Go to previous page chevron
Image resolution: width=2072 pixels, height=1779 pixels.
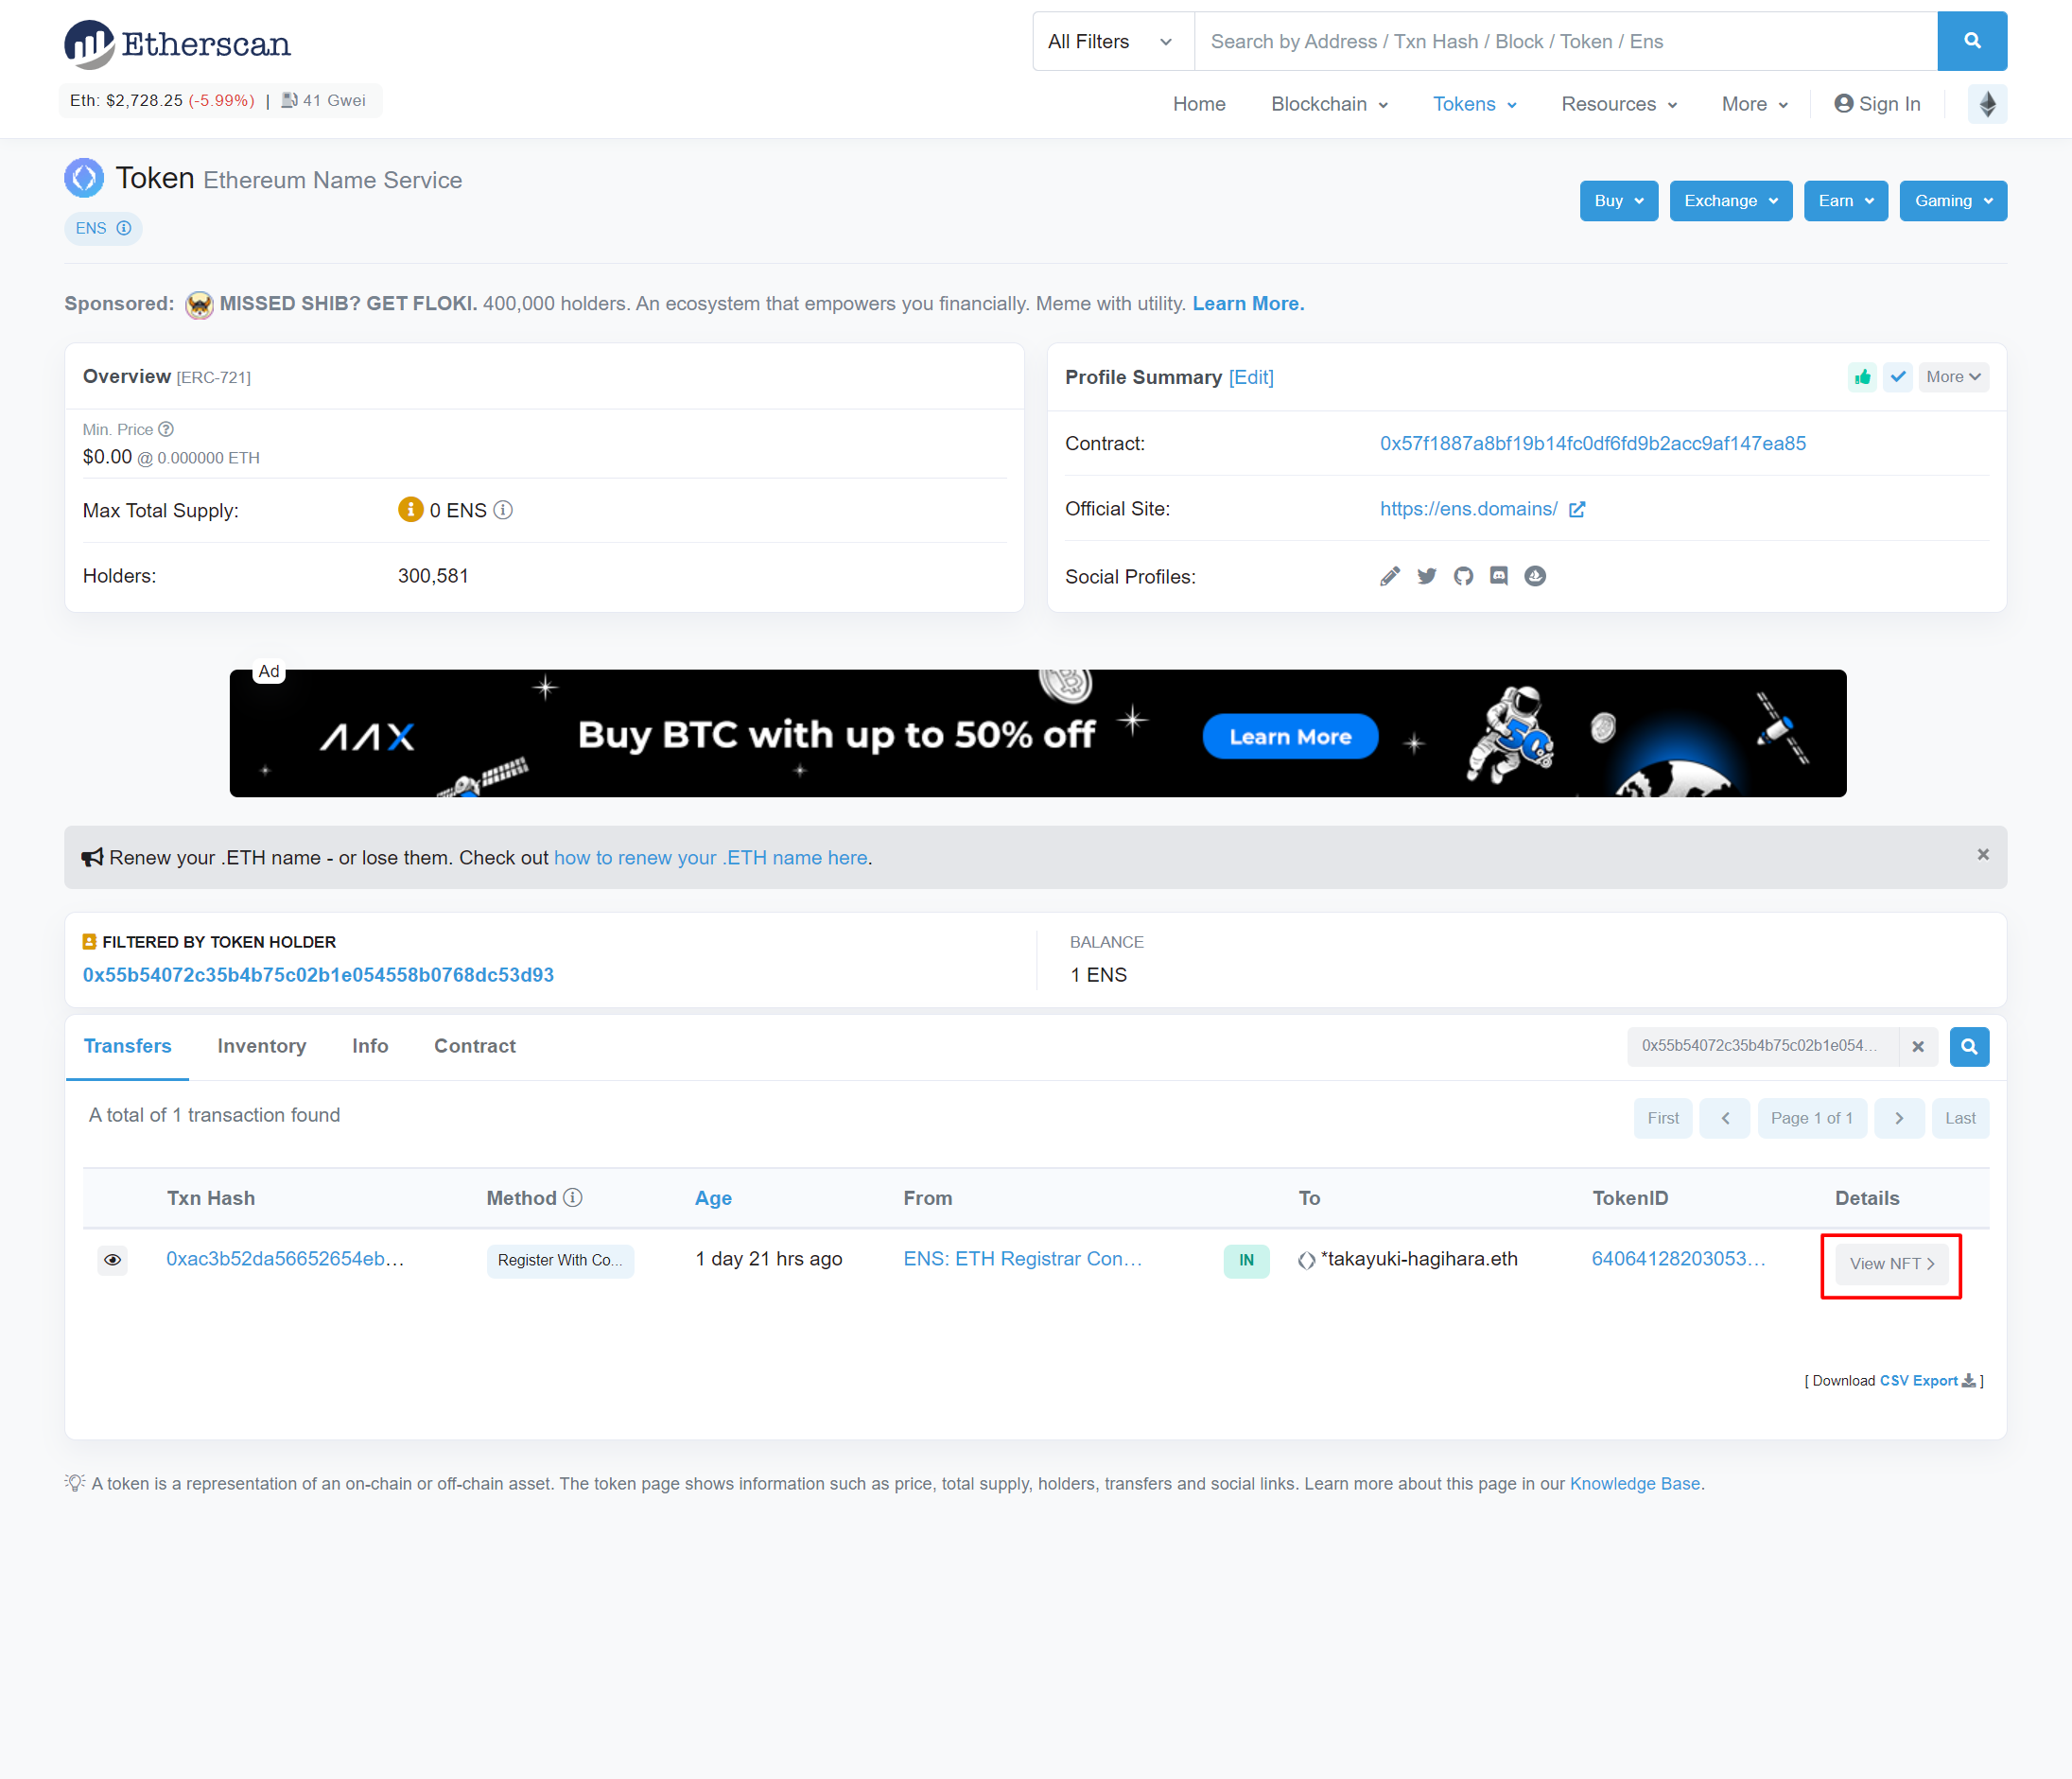pyautogui.click(x=1725, y=1118)
